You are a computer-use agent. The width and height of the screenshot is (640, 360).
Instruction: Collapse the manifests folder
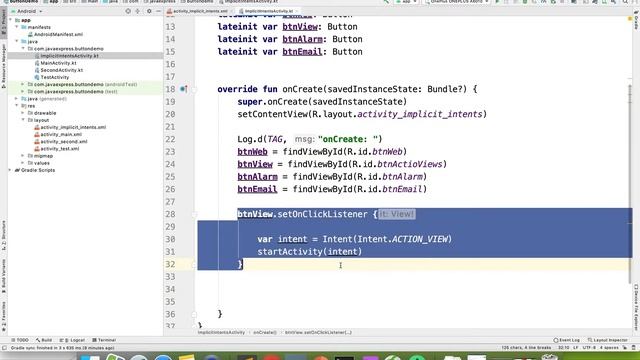tap(17, 27)
